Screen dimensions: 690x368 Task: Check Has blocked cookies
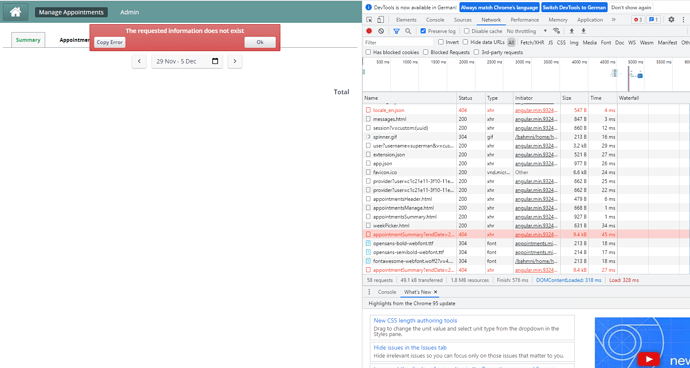click(x=368, y=52)
